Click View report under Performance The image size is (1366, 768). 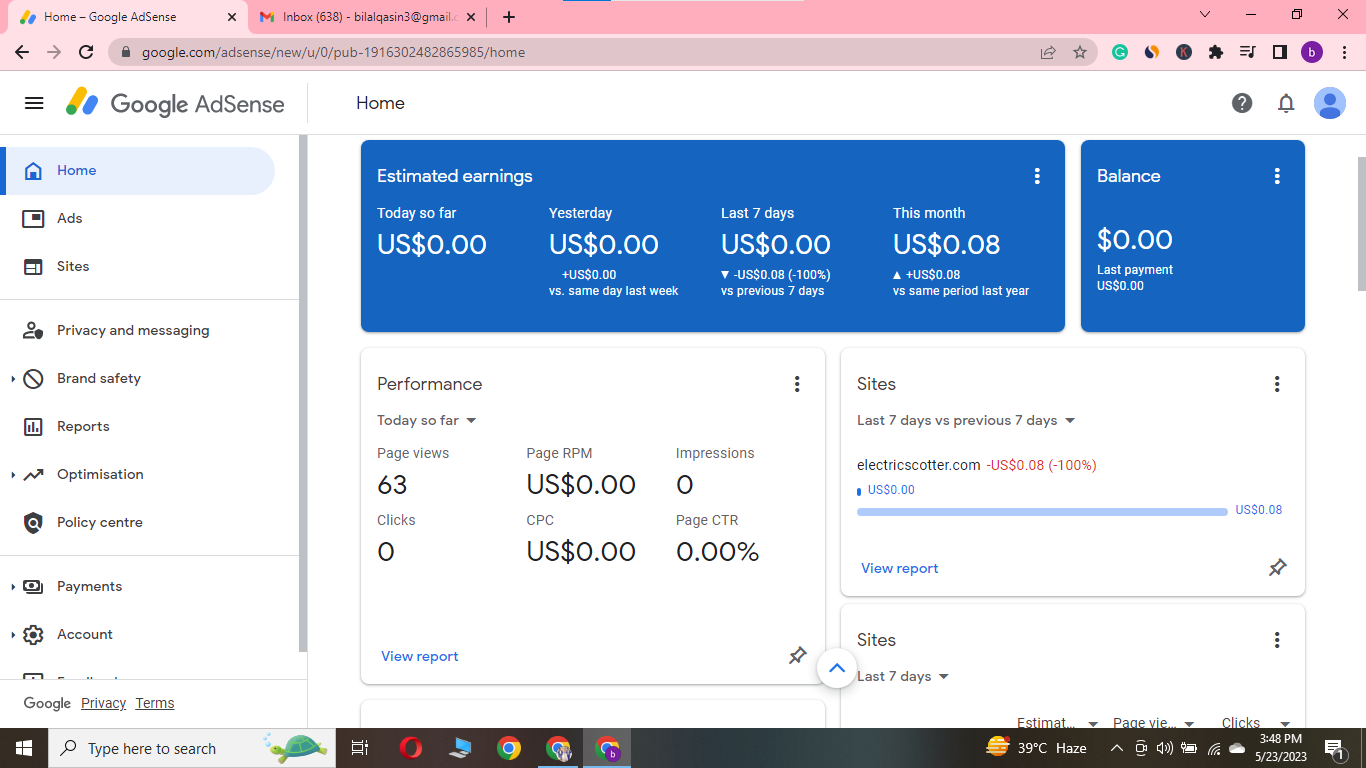click(x=420, y=656)
